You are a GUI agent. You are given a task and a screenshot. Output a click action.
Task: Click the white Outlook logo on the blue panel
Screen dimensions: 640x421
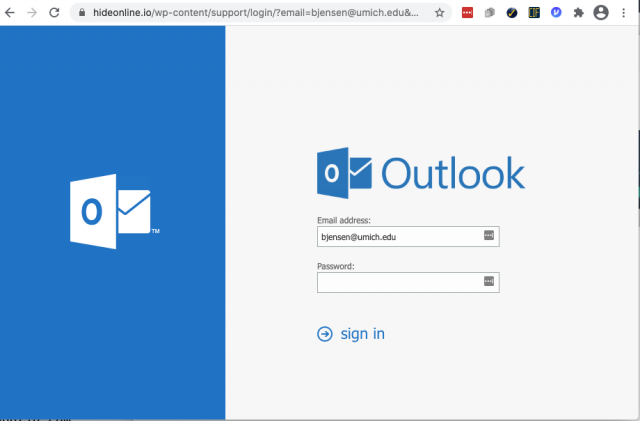(115, 212)
